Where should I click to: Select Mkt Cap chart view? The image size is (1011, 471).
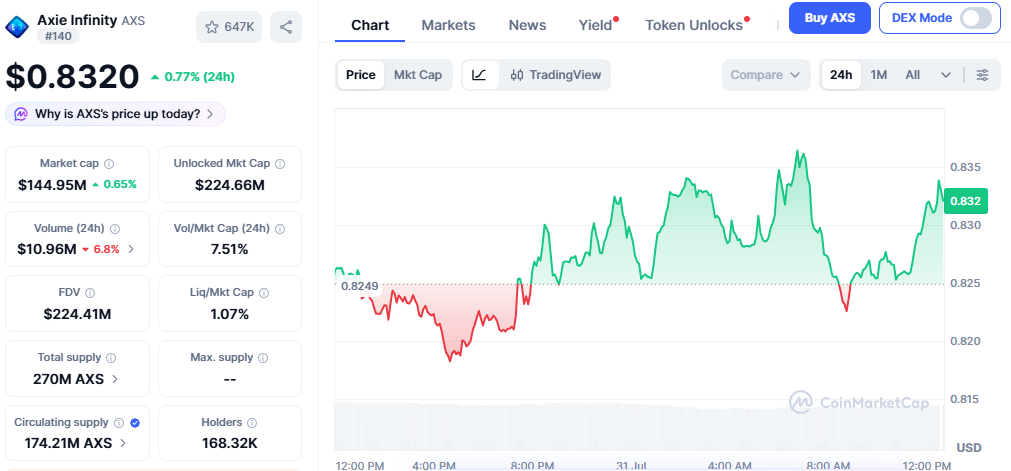418,75
